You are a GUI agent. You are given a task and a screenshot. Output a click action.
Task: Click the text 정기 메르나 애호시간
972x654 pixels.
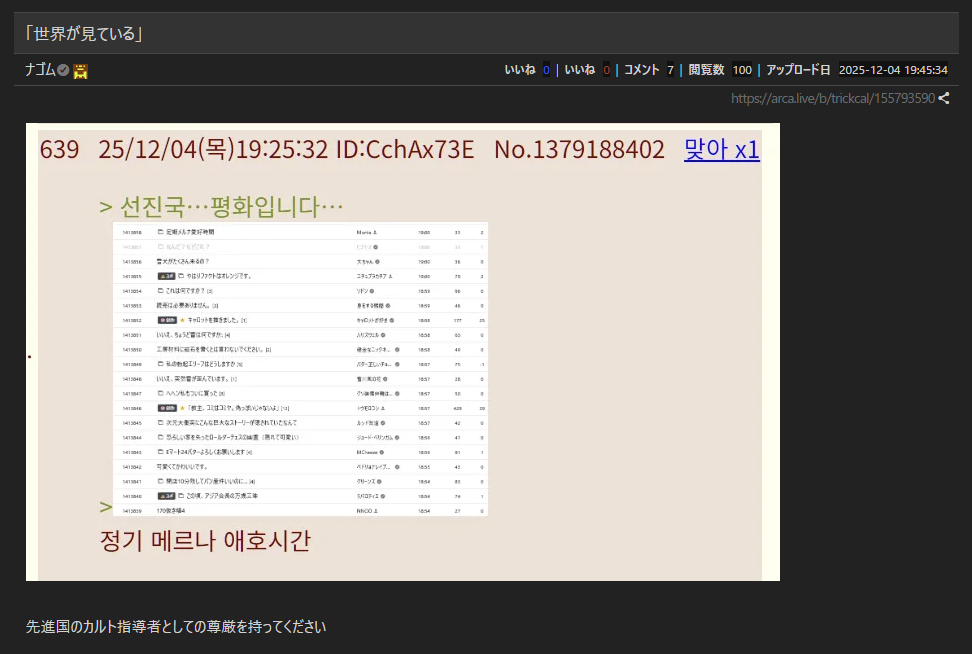point(205,541)
